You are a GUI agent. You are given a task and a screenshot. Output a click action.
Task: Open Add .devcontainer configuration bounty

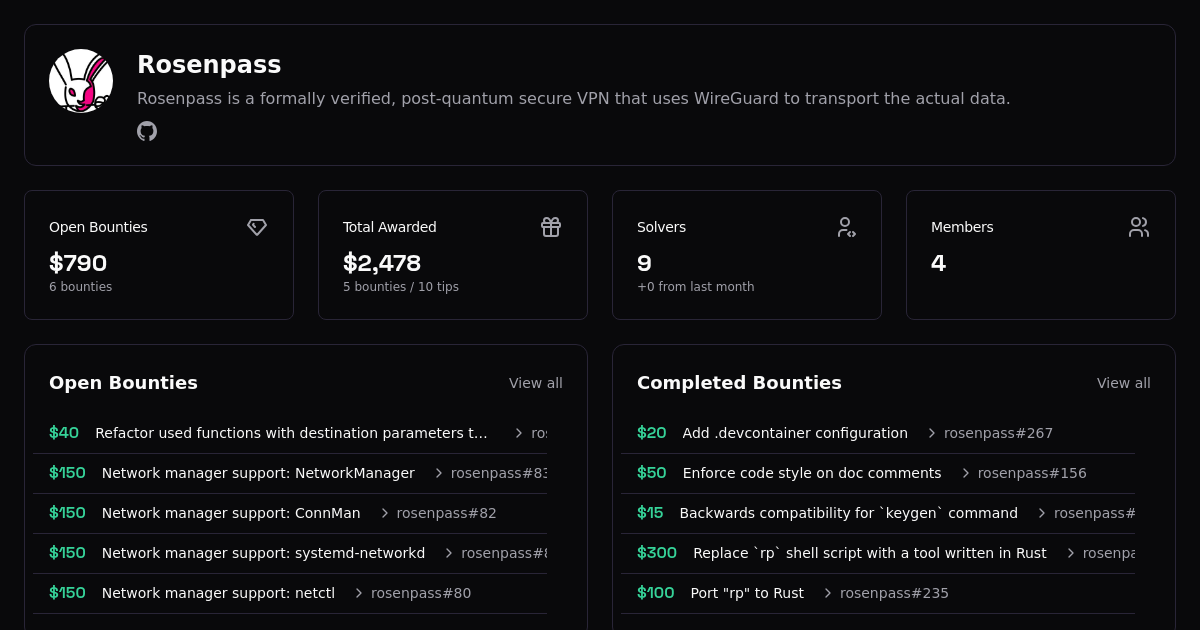795,433
